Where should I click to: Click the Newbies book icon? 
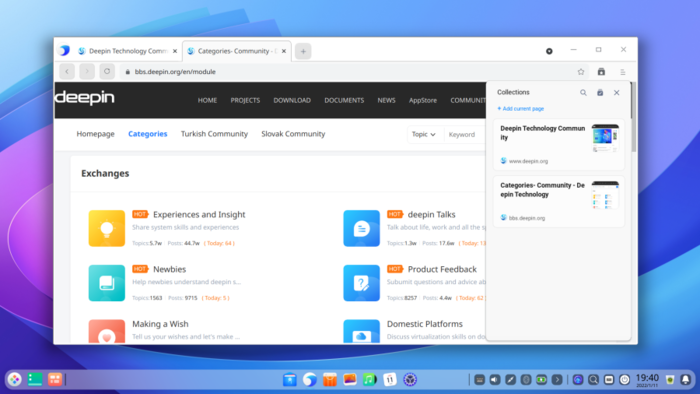[107, 283]
